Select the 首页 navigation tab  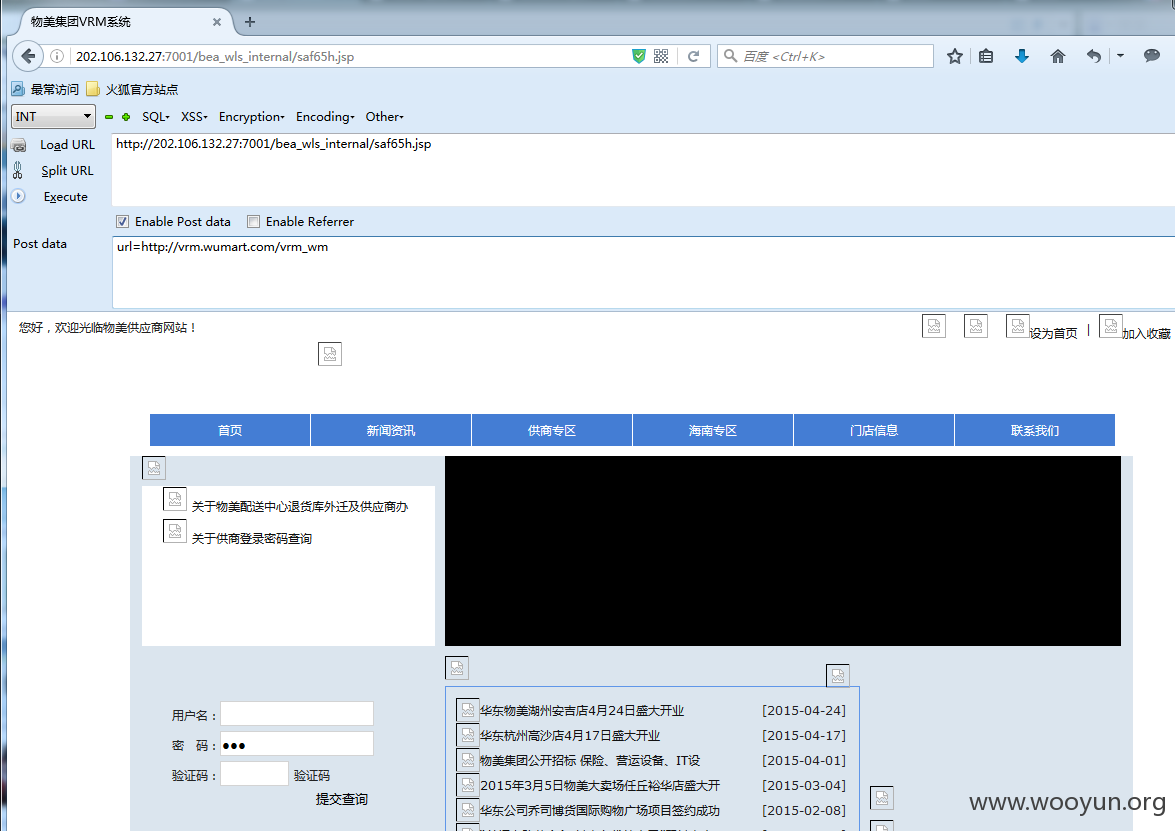pyautogui.click(x=230, y=430)
